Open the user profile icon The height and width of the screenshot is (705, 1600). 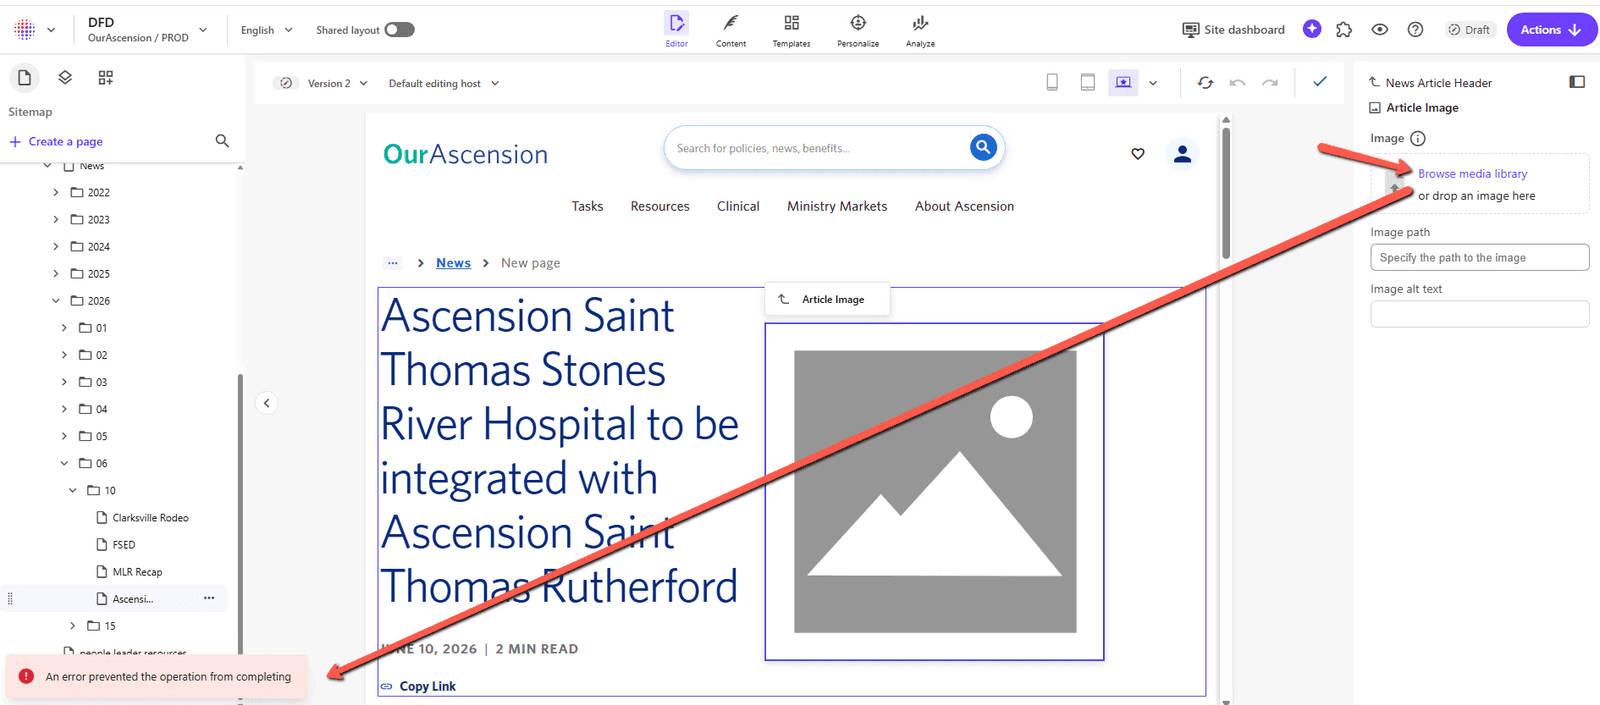1183,154
